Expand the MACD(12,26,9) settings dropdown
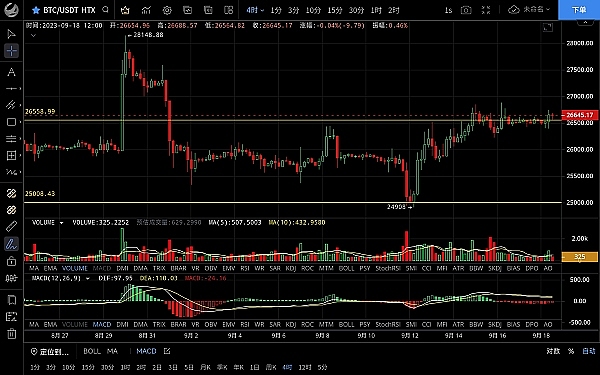Screen dimensions: 600x375 88,278
